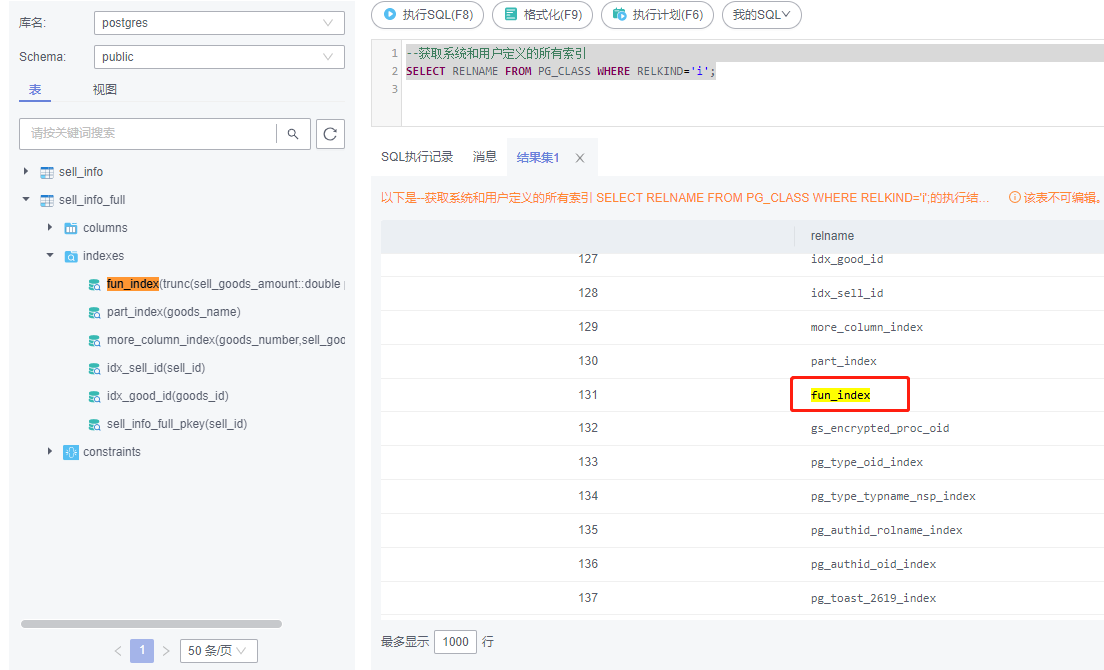This screenshot has height=670, width=1104.
Task: Select sell_info_full_pkey(sell_id) tree item
Action: point(177,424)
